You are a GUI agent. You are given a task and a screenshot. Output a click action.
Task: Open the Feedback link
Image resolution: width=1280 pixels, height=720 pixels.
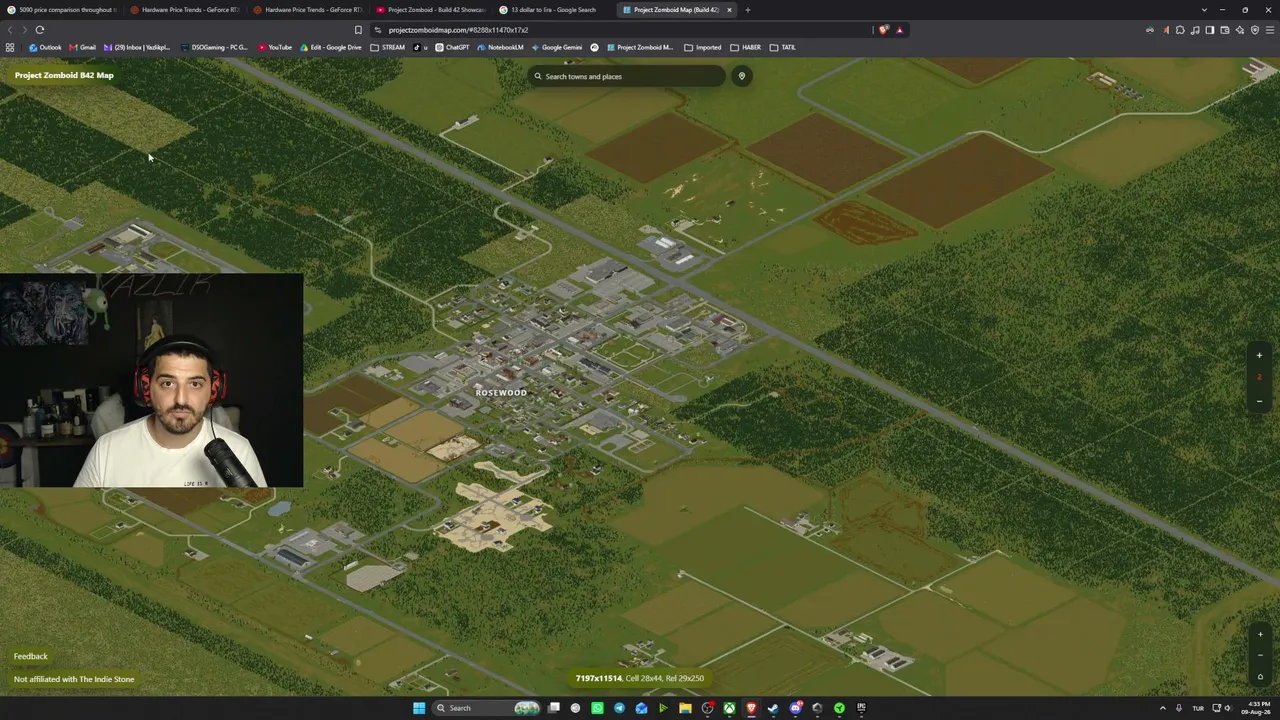[31, 656]
